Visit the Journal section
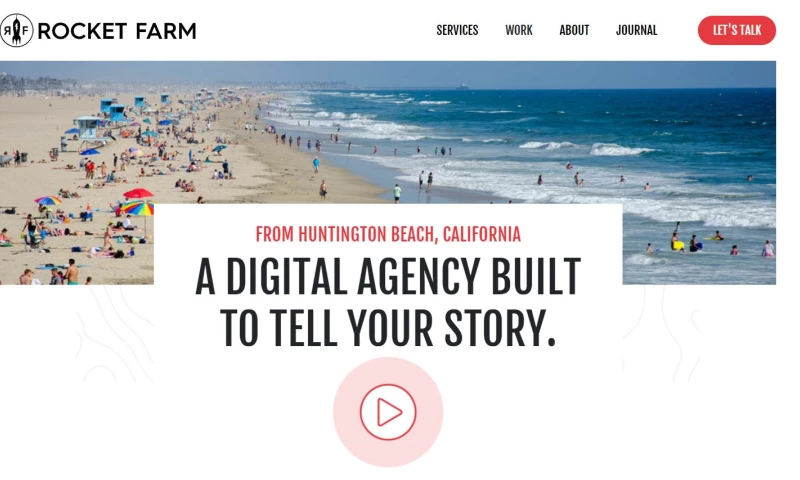This screenshot has height=480, width=800. coord(636,30)
